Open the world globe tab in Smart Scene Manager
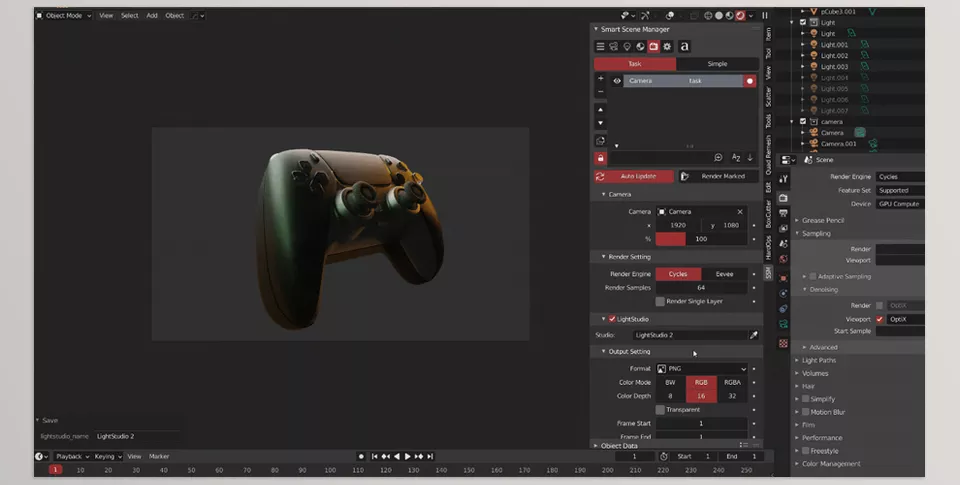Screen dimensions: 960x485 (x=640, y=47)
